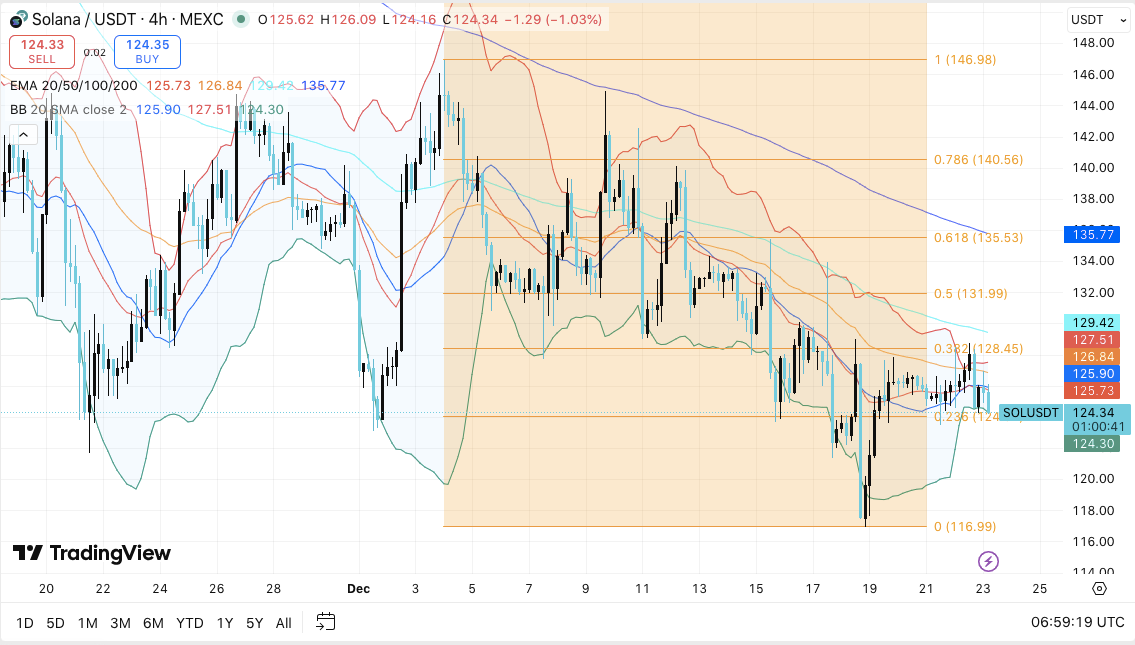Switch to the YTD range

(x=190, y=623)
